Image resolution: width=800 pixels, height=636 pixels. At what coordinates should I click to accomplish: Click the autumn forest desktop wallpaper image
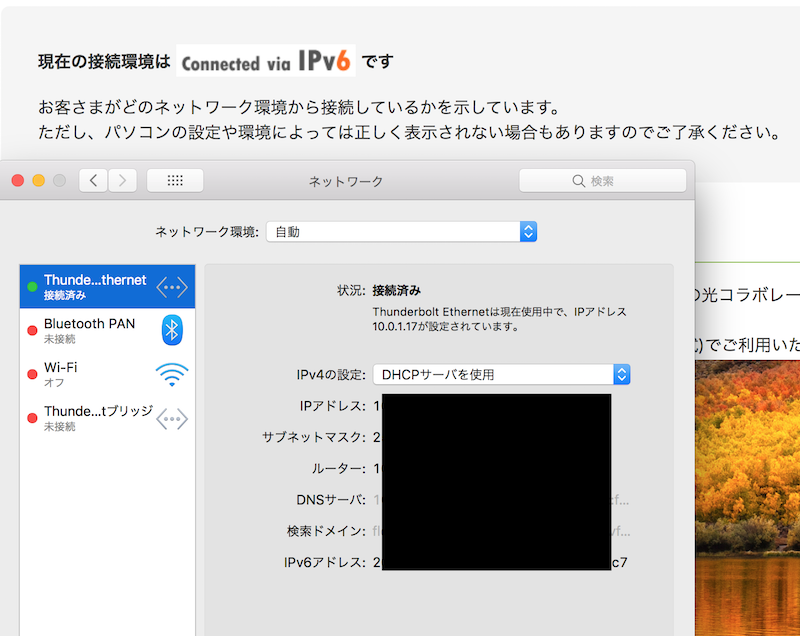click(x=747, y=498)
